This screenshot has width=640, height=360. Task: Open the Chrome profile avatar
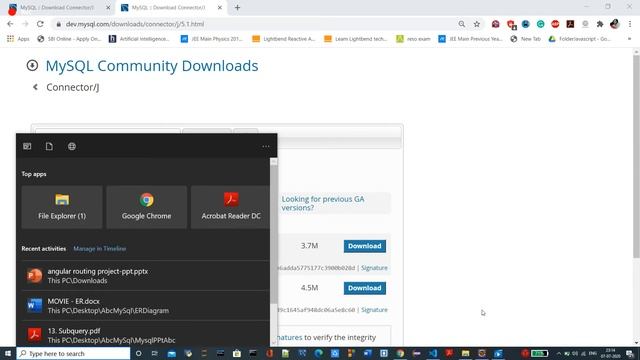point(615,24)
